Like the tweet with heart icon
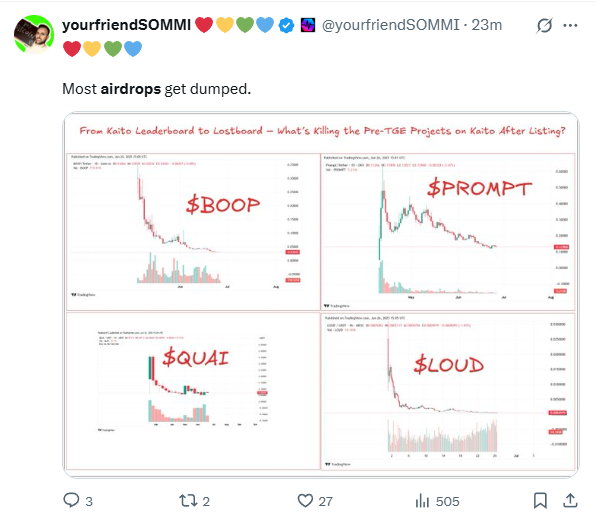Image resolution: width=596 pixels, height=521 pixels. [x=305, y=500]
